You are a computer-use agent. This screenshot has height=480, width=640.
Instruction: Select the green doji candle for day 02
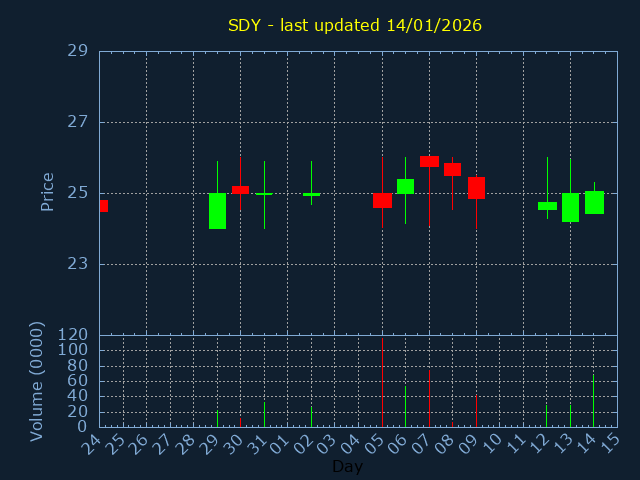click(311, 195)
